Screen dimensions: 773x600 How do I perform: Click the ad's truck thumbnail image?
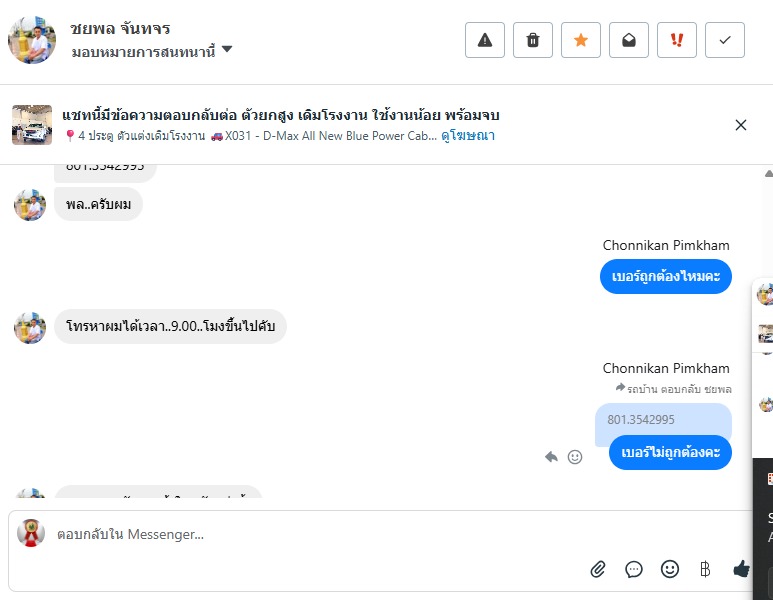[32, 125]
